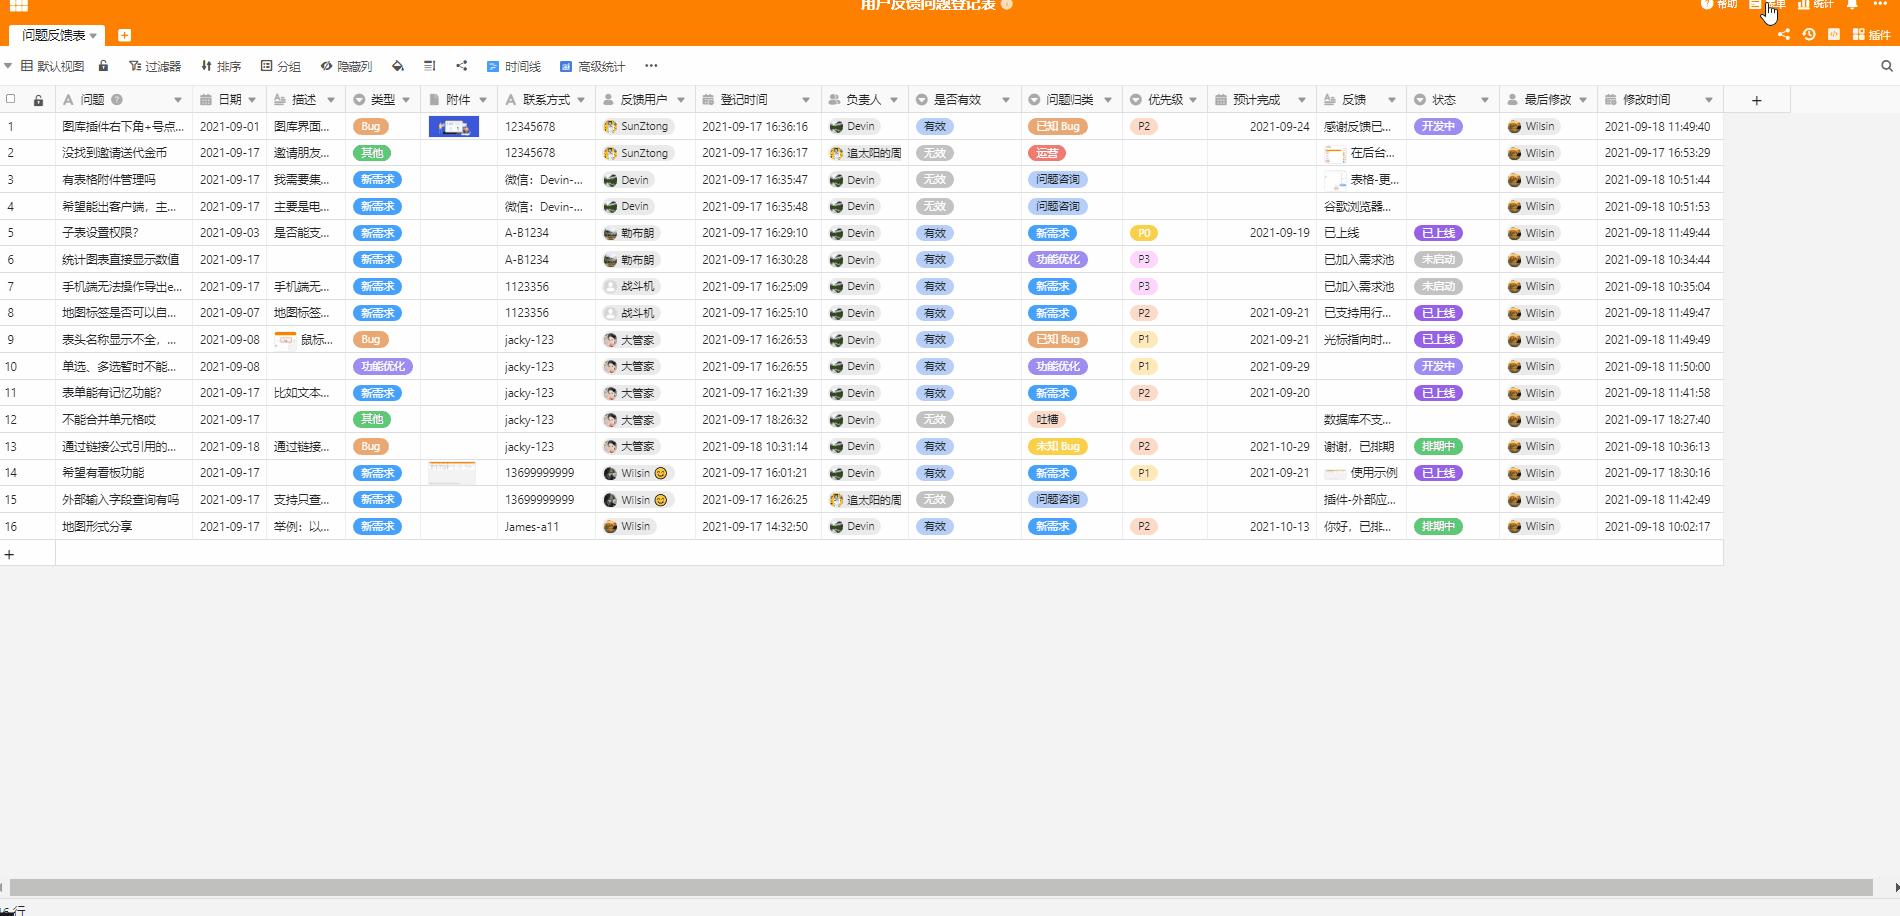Open the 隐藏列 hide columns panel

(x=347, y=66)
